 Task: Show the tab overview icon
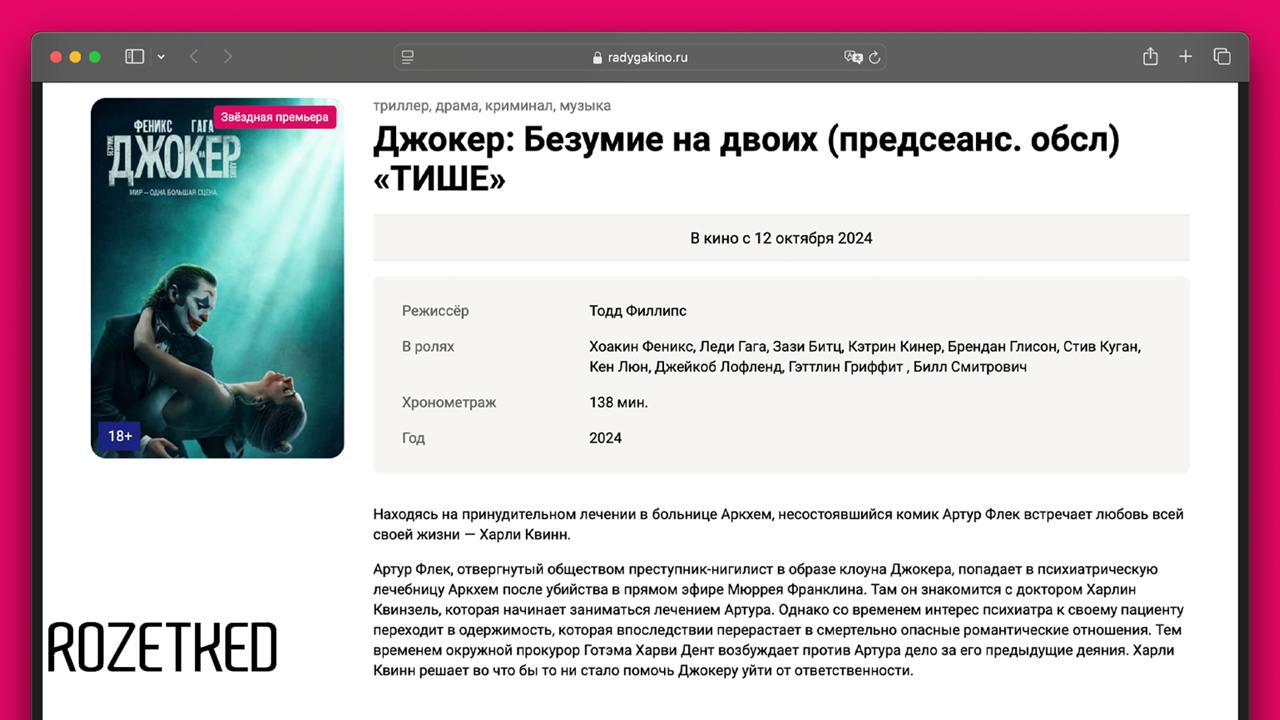tap(1221, 57)
